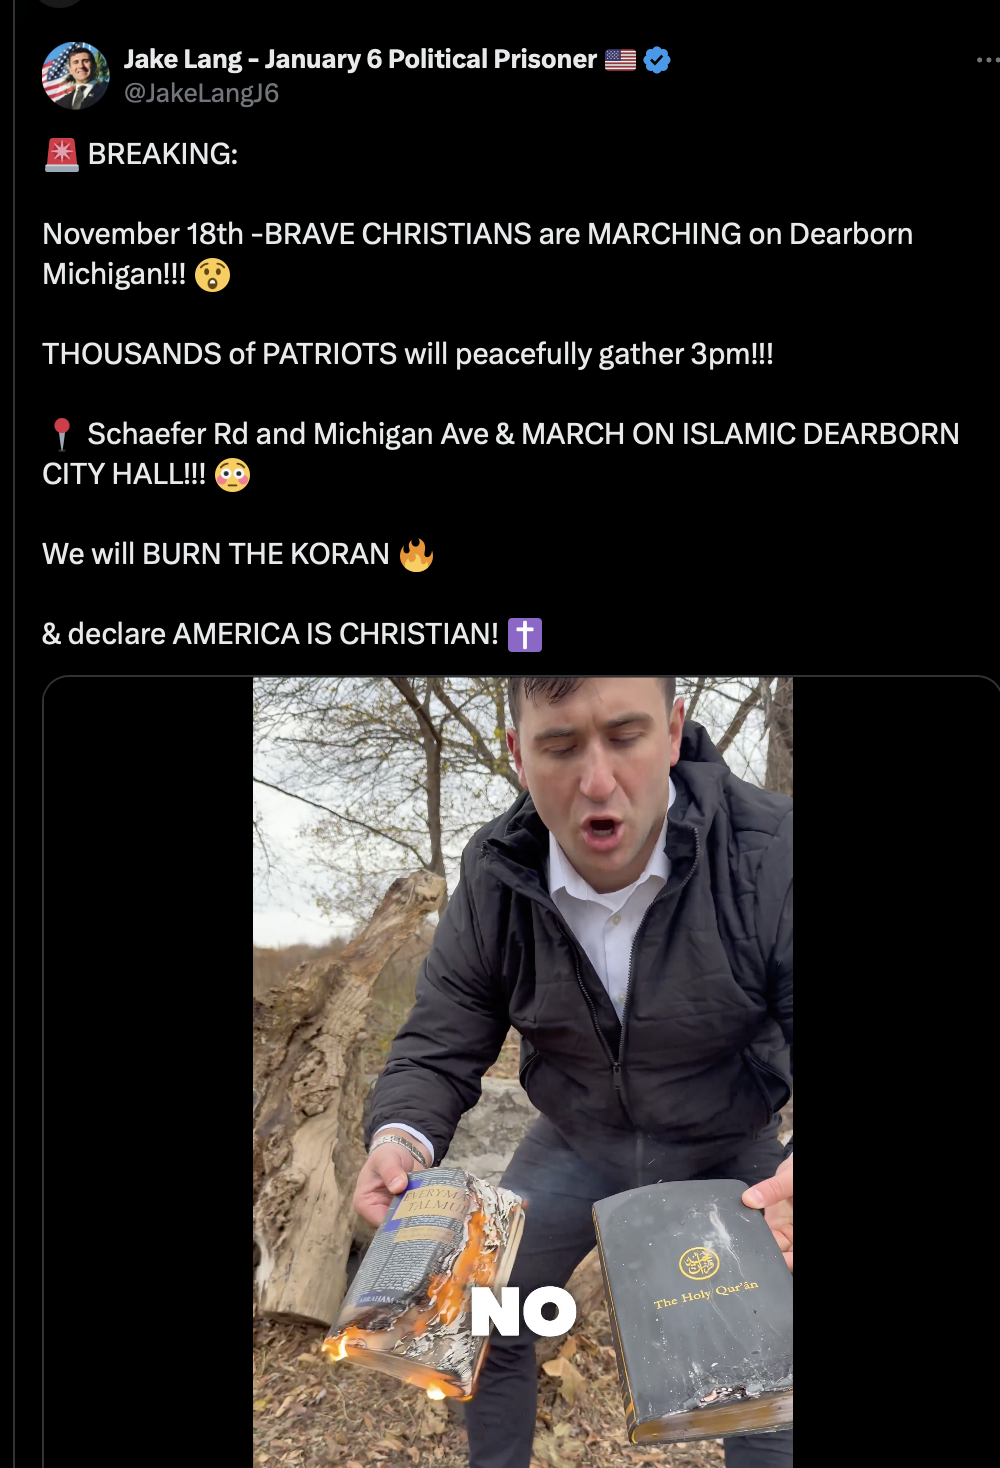Open the Jake Lang display name link

(x=360, y=60)
